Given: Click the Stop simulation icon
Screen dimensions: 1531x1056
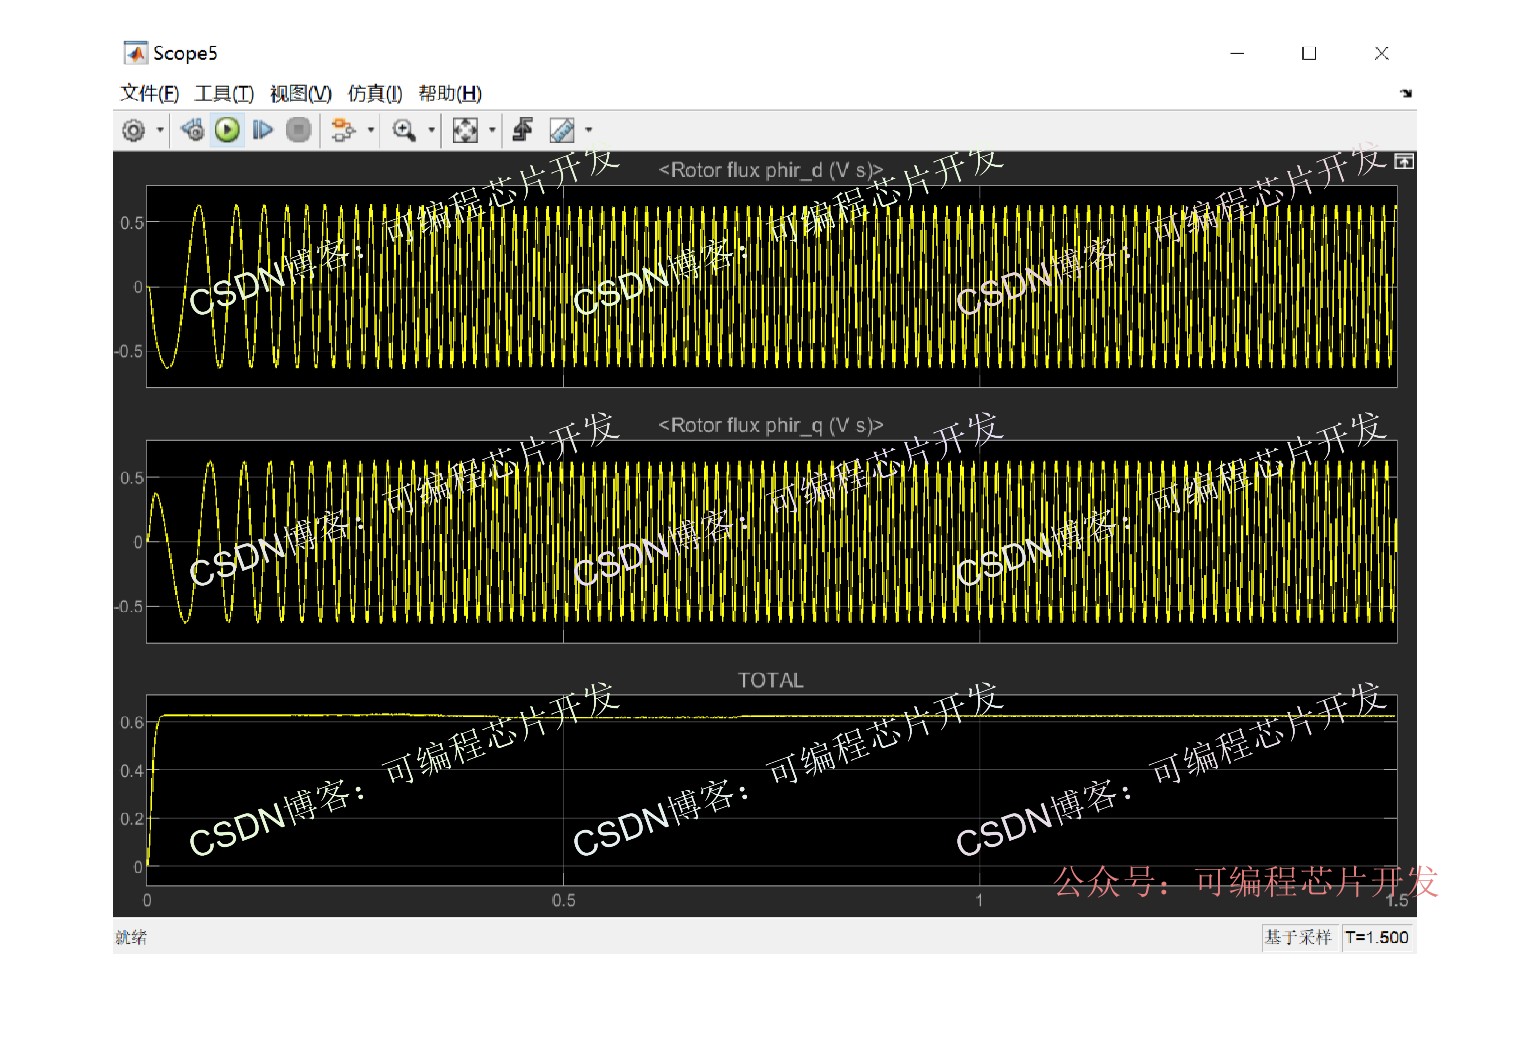Looking at the screenshot, I should click(x=298, y=130).
